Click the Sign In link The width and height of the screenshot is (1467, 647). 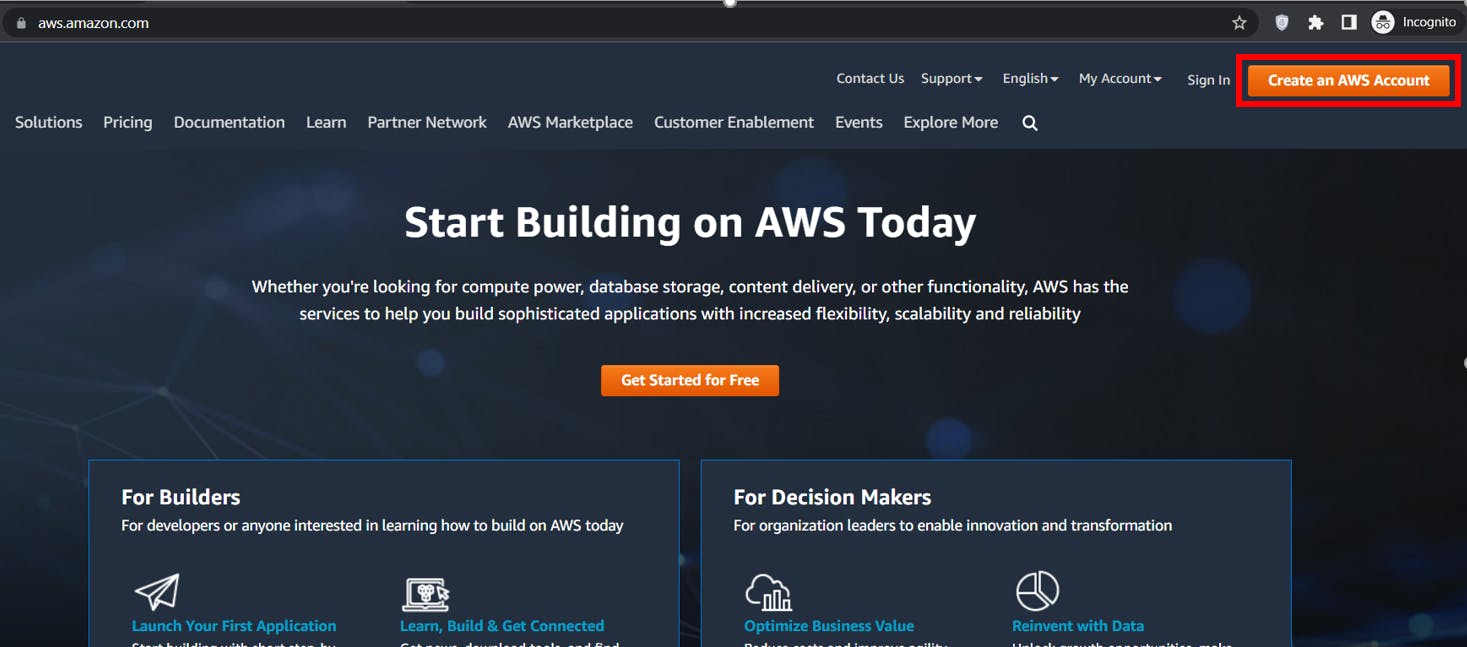[1208, 80]
